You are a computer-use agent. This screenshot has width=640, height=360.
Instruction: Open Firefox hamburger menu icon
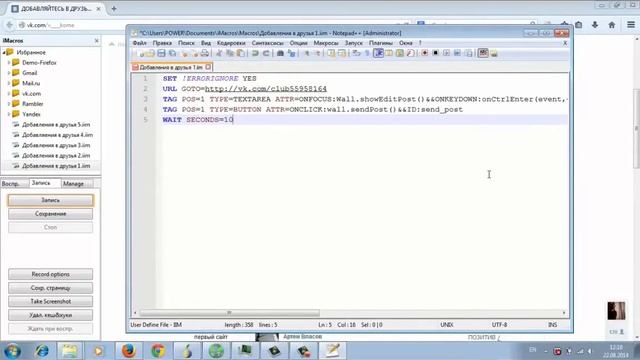(631, 25)
